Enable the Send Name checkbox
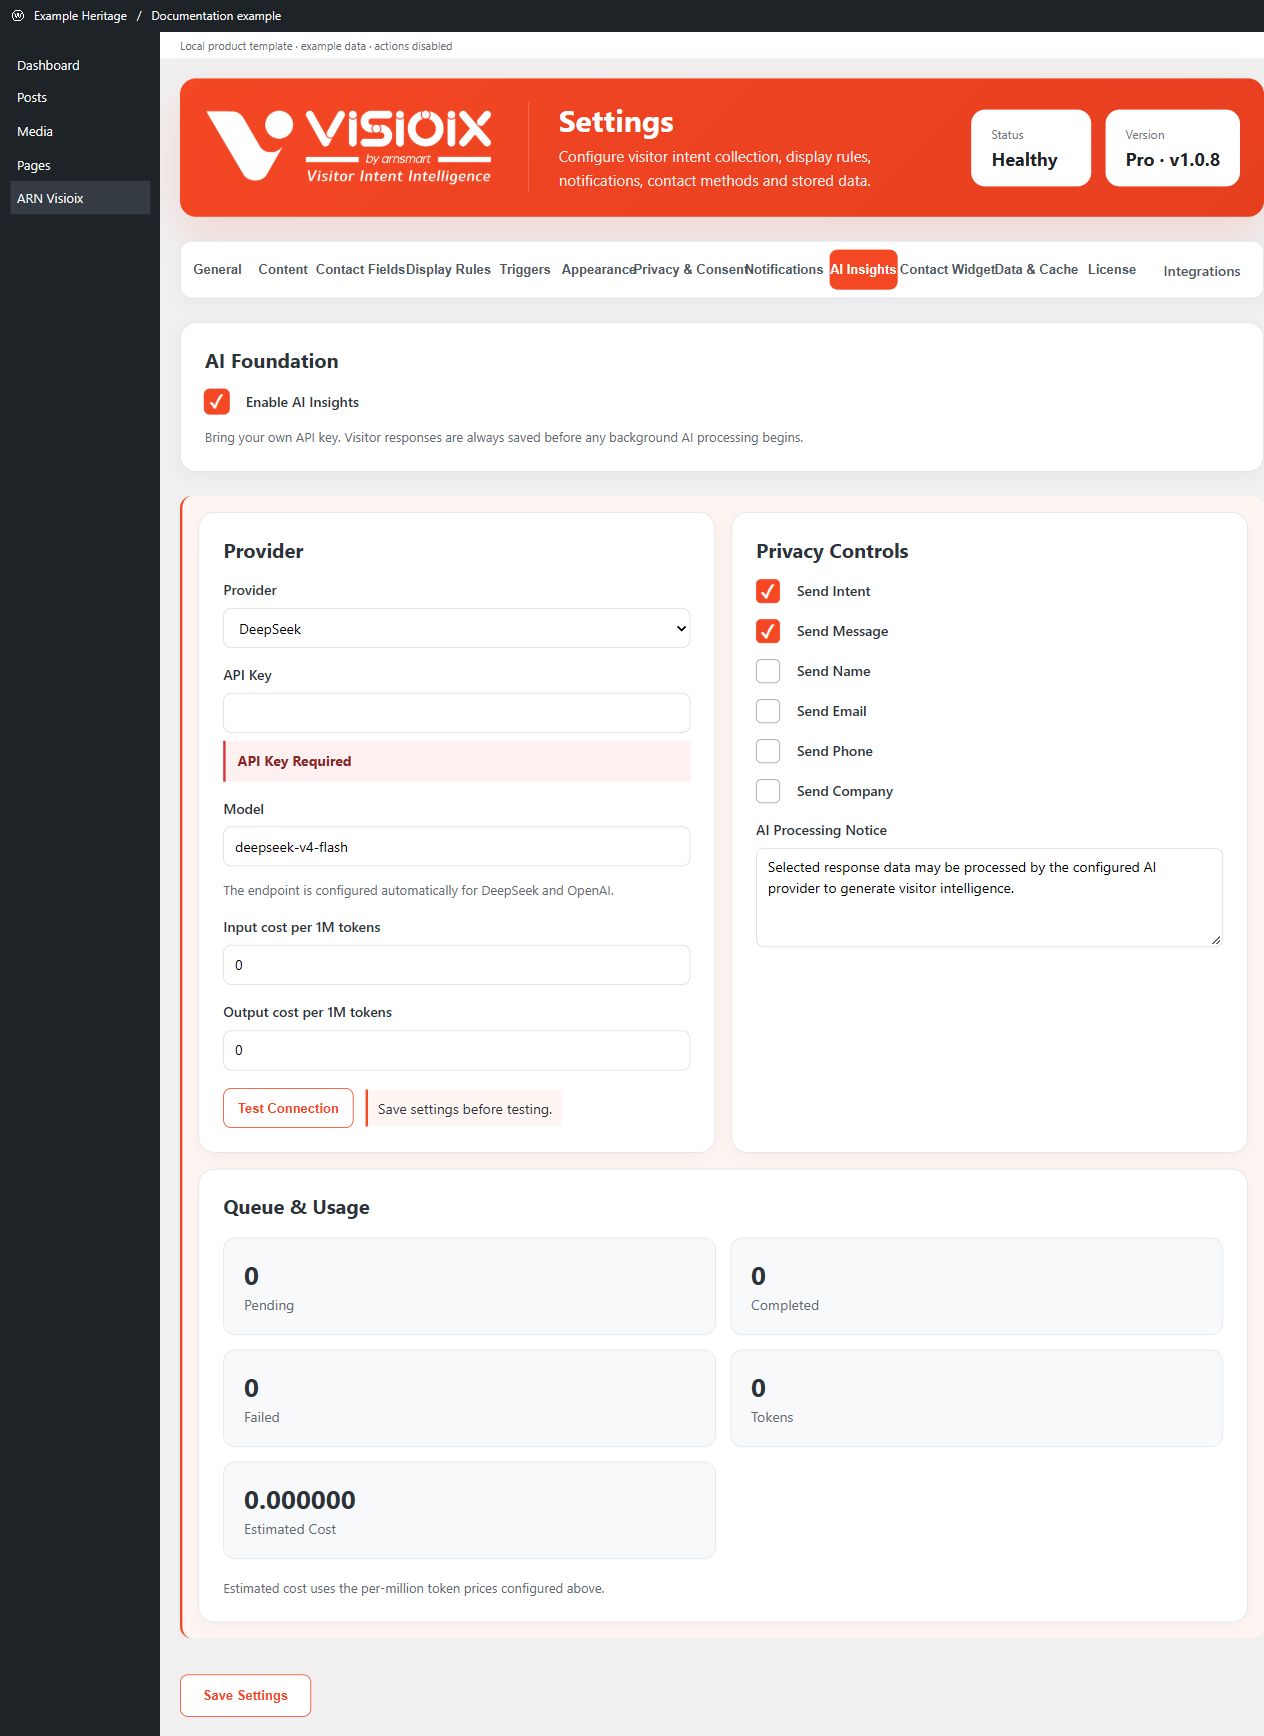This screenshot has height=1736, width=1264. click(x=768, y=671)
